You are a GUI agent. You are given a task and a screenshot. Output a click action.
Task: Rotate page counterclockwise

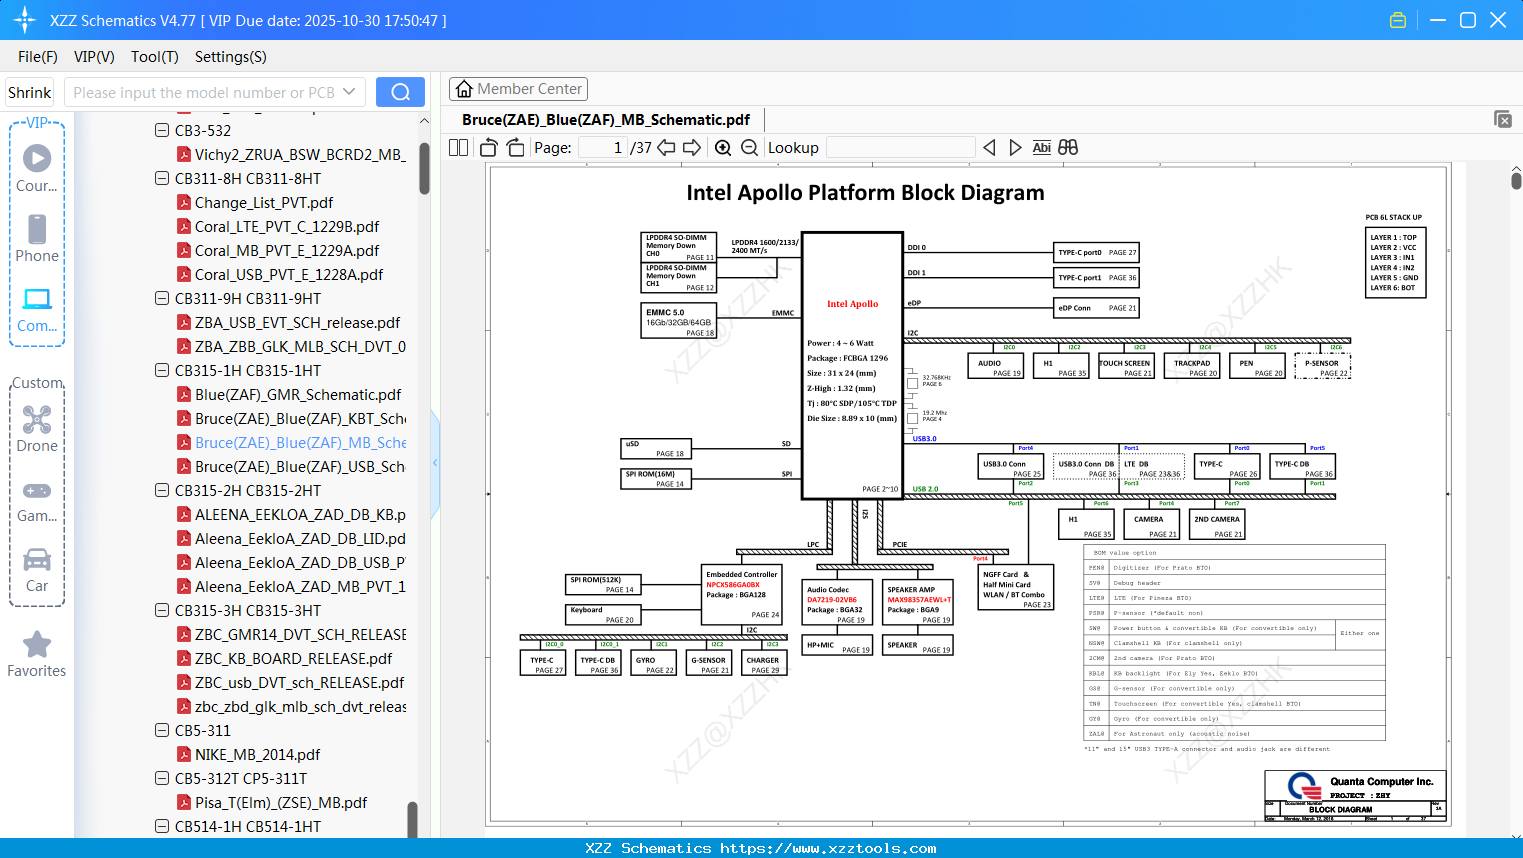pos(489,148)
